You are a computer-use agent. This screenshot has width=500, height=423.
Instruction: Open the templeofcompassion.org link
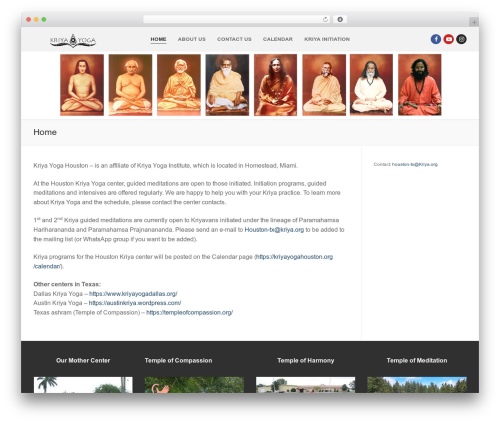tap(189, 312)
